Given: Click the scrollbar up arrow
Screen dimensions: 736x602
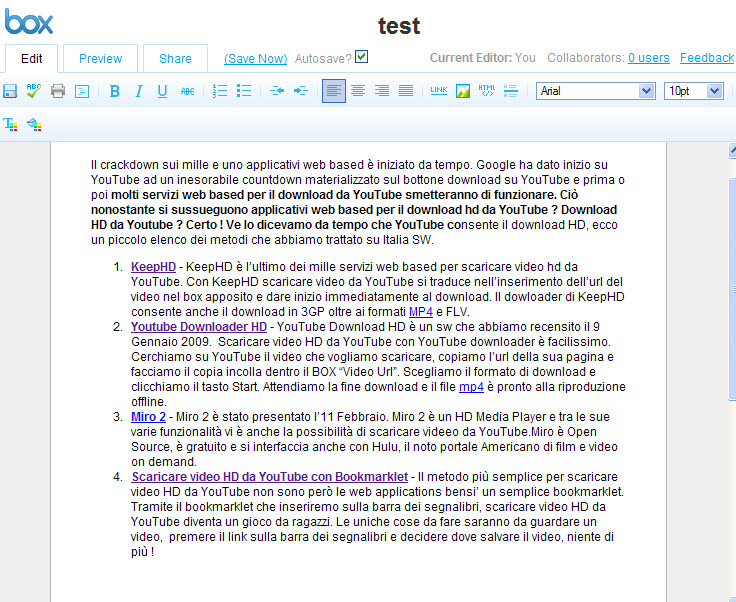Looking at the screenshot, I should pos(732,151).
